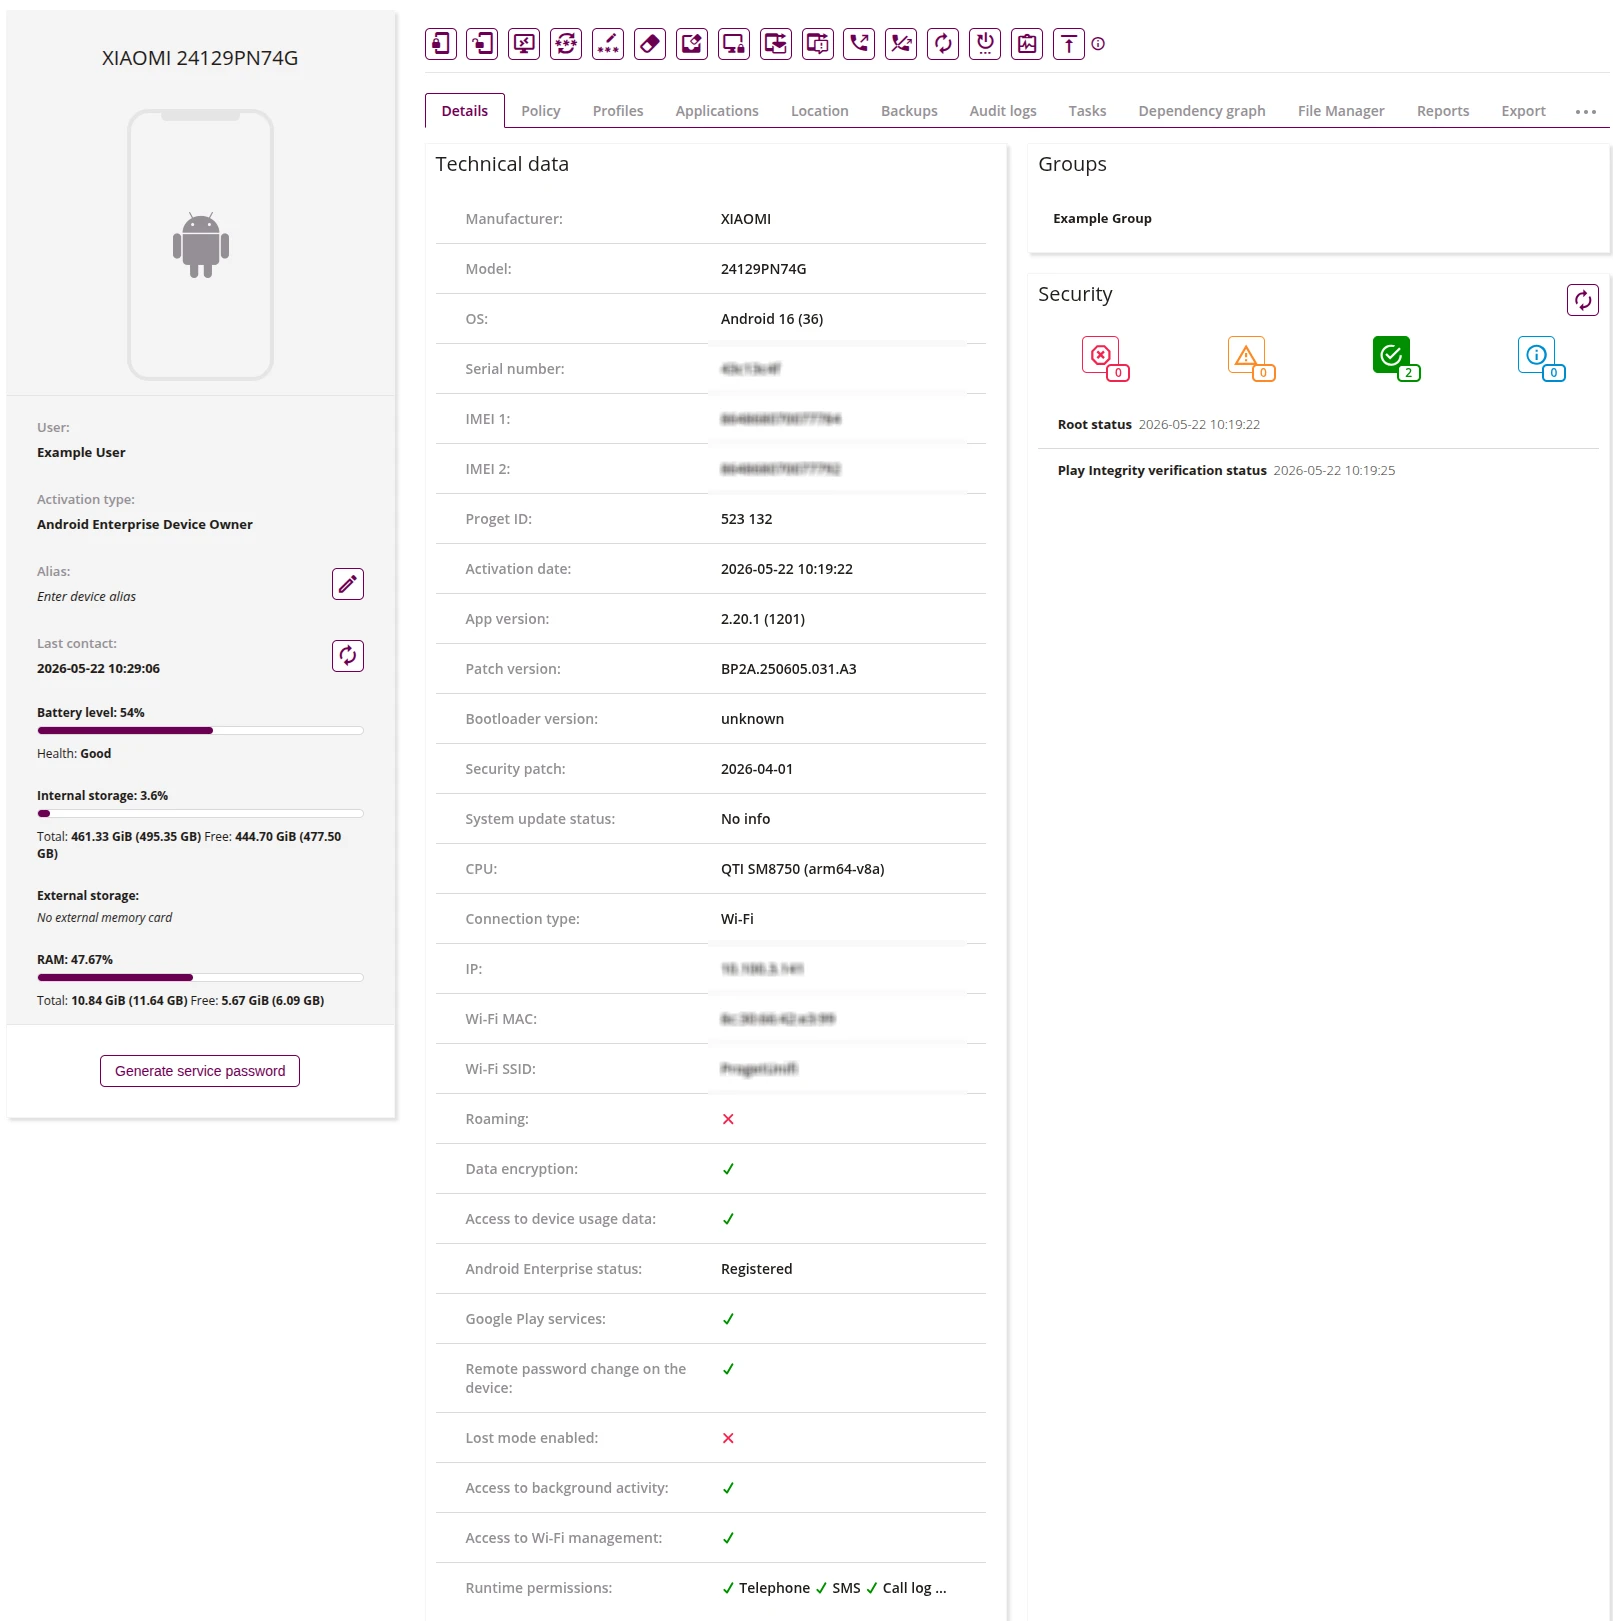Click the Android 16 (36) OS value
This screenshot has height=1621, width=1613.
pyautogui.click(x=772, y=319)
